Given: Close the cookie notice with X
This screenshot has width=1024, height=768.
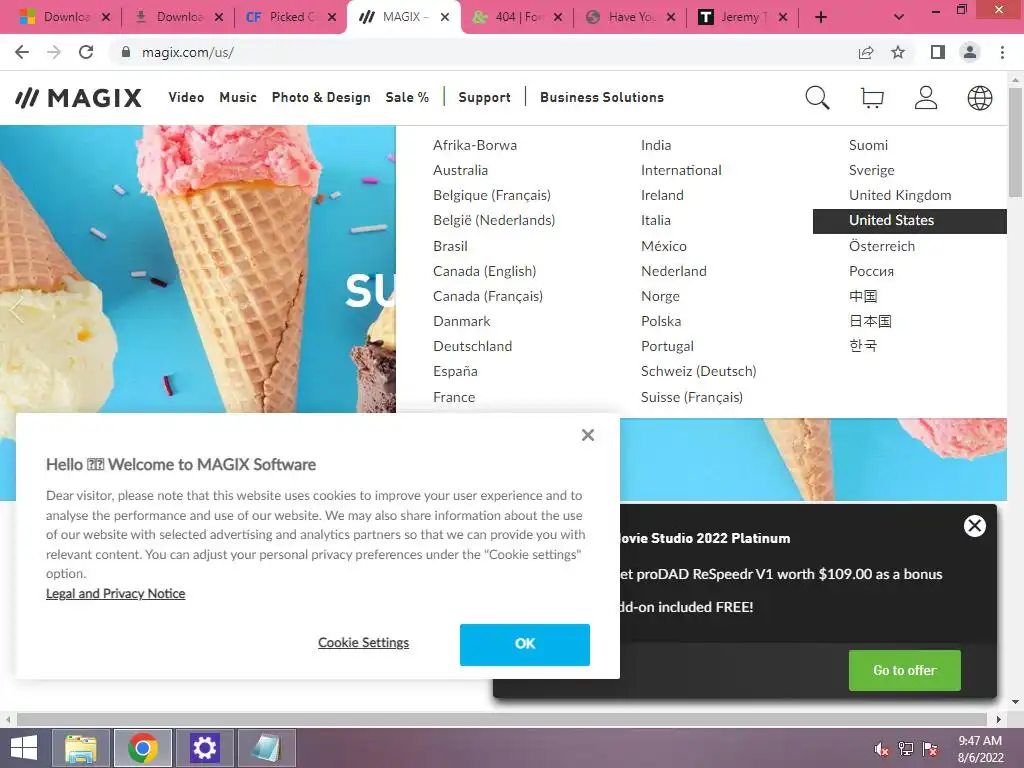Looking at the screenshot, I should pyautogui.click(x=588, y=435).
